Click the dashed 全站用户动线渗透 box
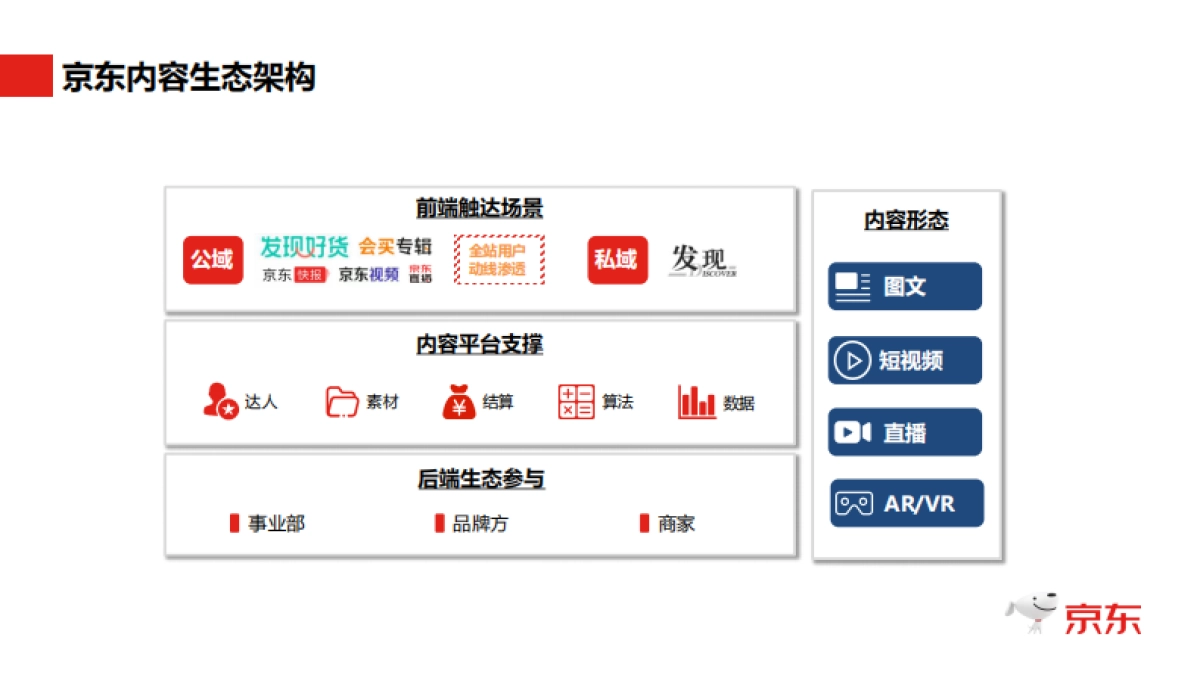Screen dimensions: 1200x675 click(x=499, y=260)
